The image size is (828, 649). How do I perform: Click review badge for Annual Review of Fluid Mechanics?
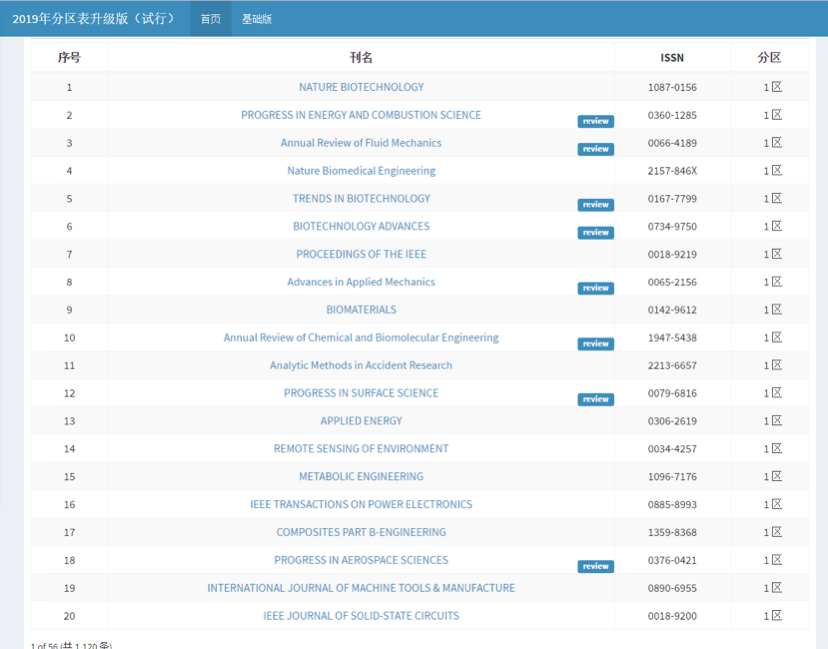coord(595,149)
